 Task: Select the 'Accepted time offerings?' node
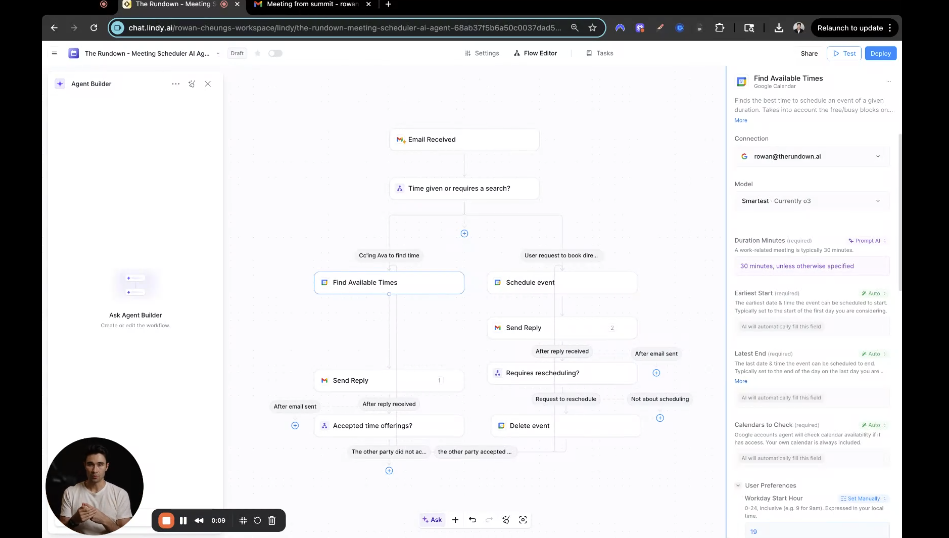coord(389,426)
